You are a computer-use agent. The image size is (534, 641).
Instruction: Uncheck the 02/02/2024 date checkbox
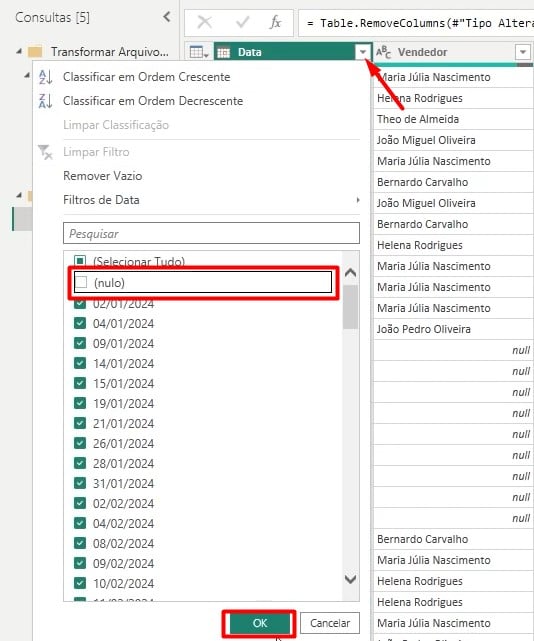80,503
